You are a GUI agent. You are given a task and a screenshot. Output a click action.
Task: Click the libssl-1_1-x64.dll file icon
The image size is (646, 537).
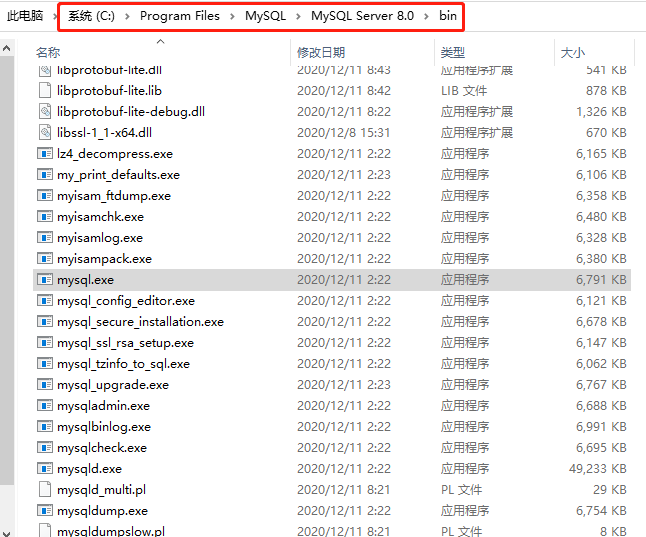[x=44, y=132]
